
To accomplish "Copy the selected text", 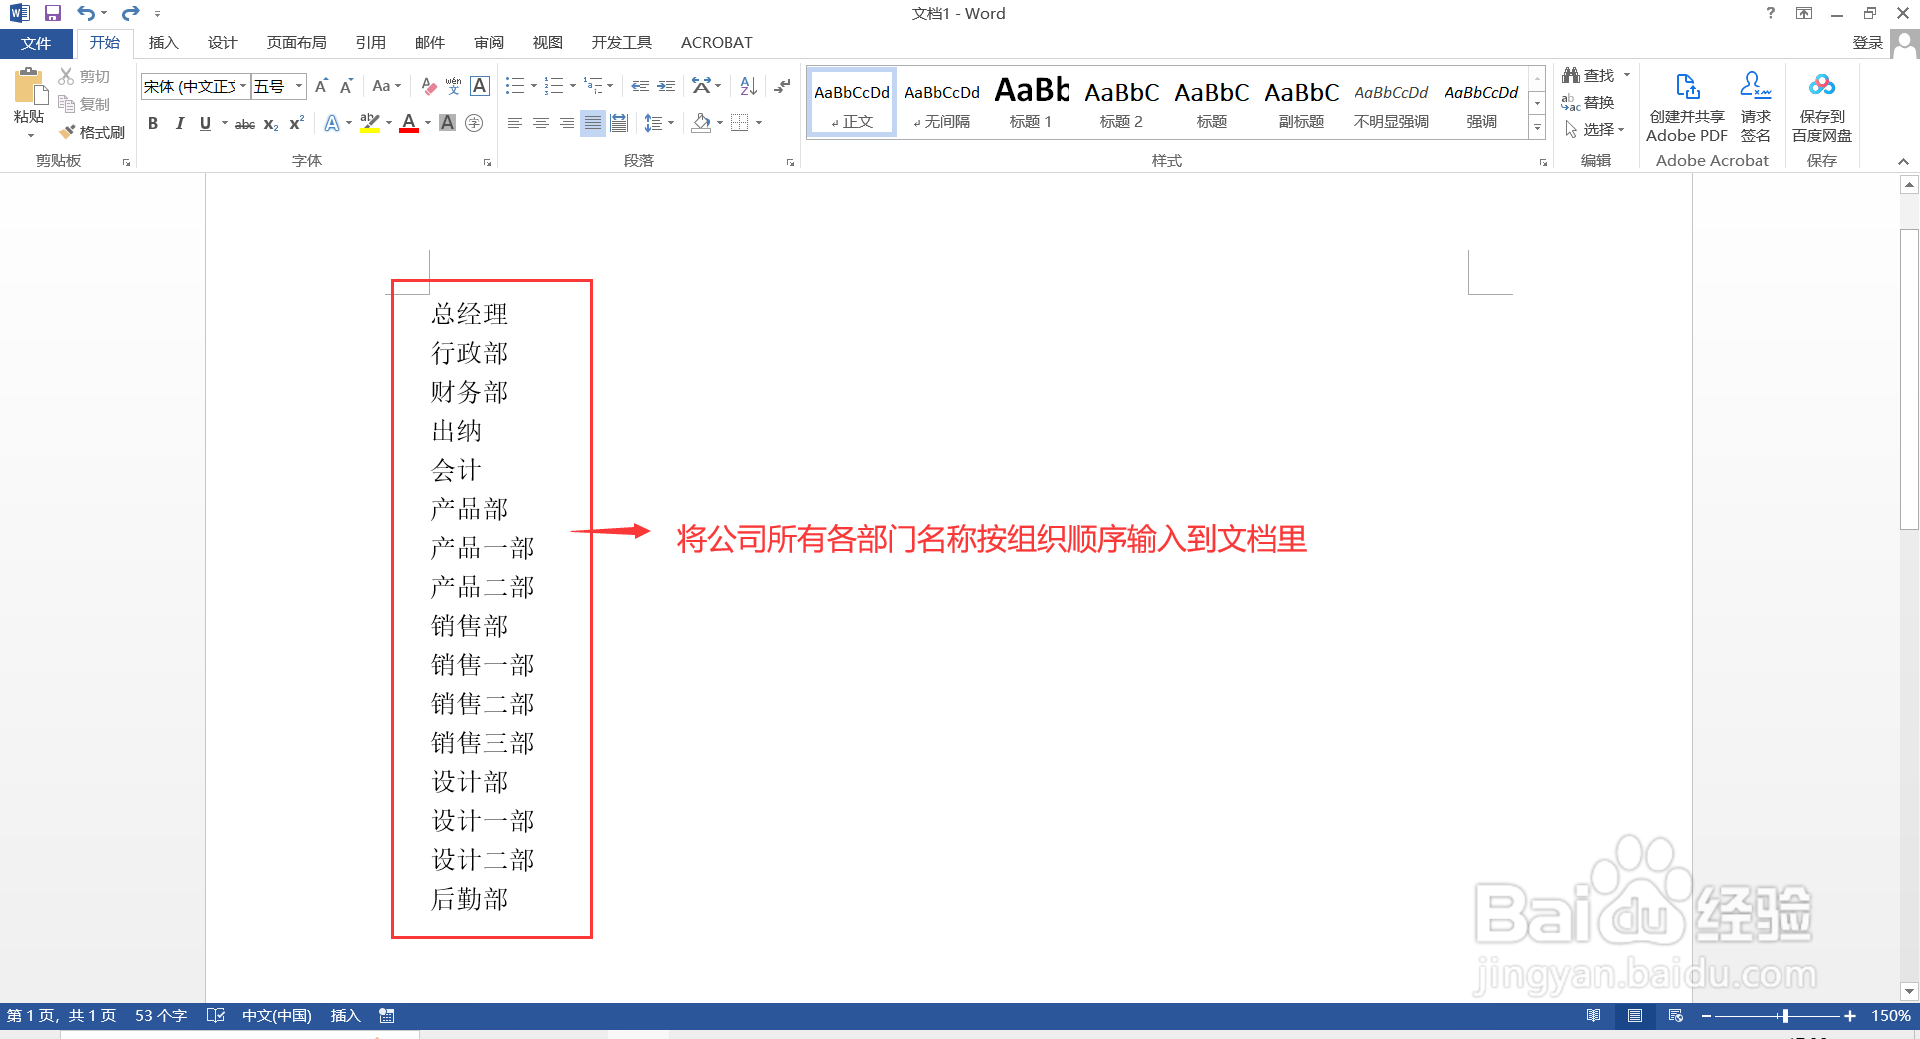I will 84,104.
